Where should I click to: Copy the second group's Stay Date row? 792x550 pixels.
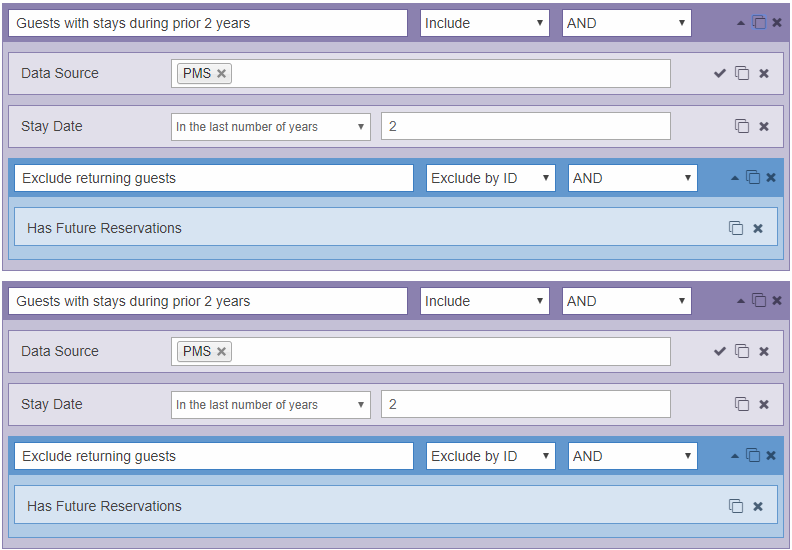(x=742, y=404)
